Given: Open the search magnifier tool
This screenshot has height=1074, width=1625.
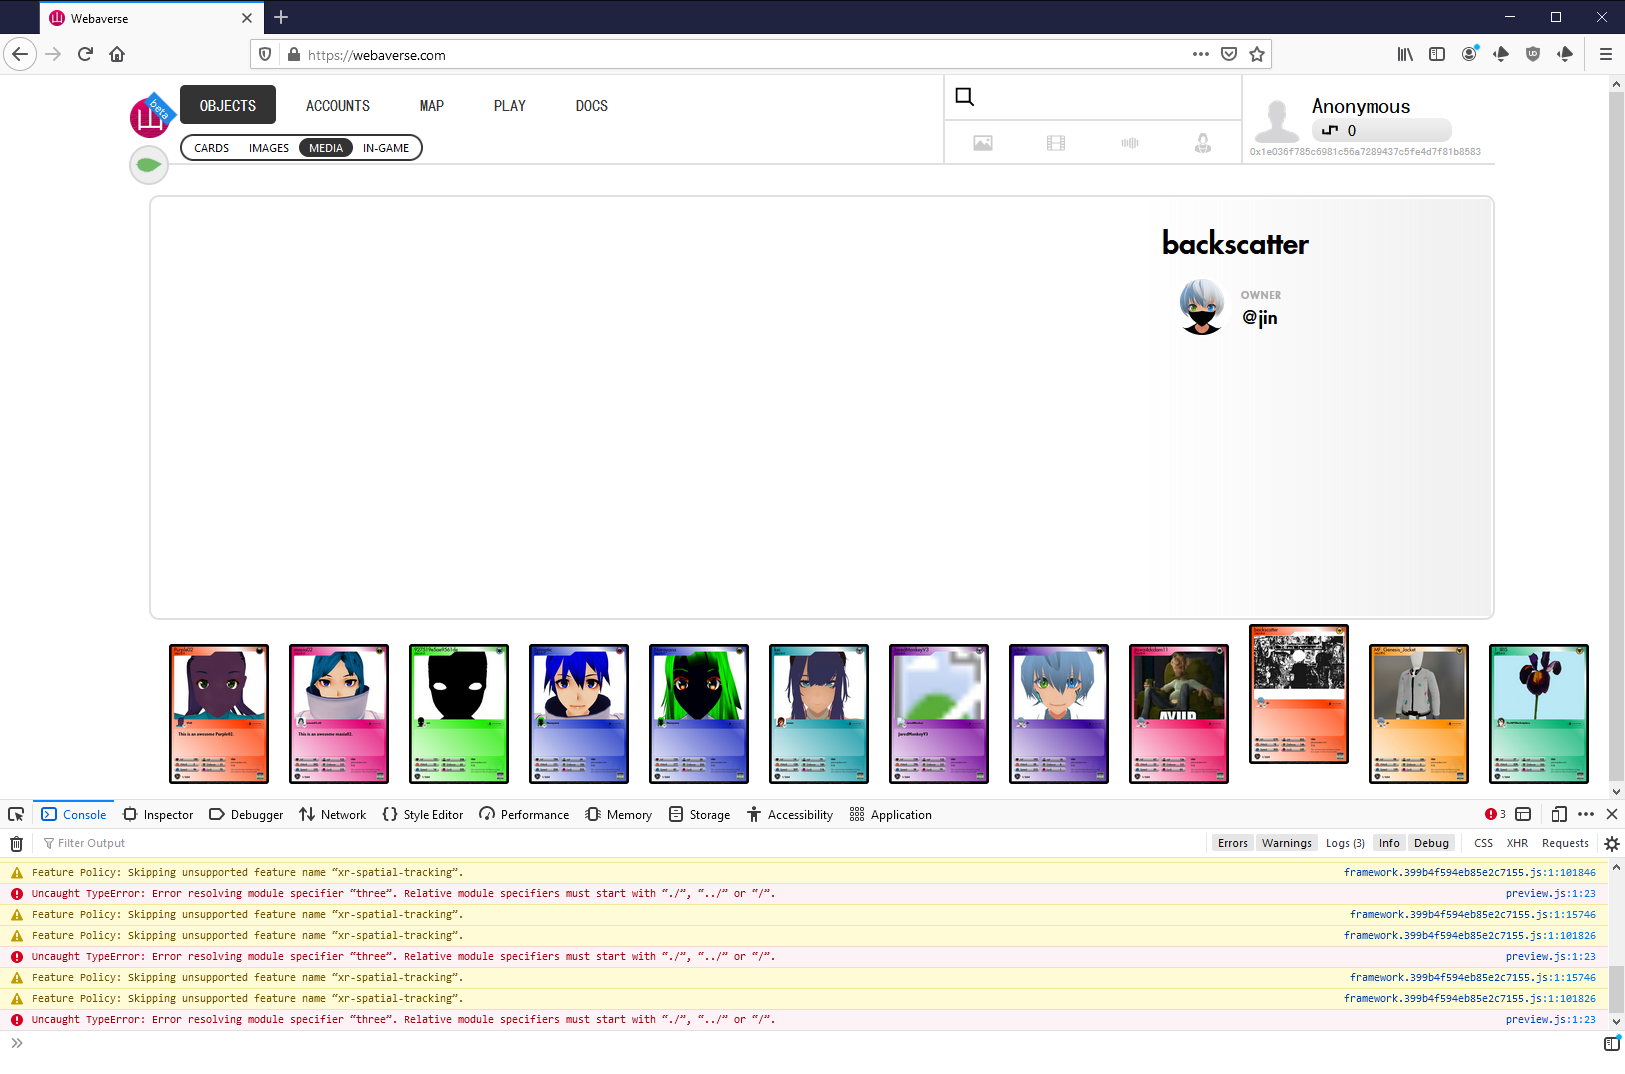Looking at the screenshot, I should click(963, 95).
